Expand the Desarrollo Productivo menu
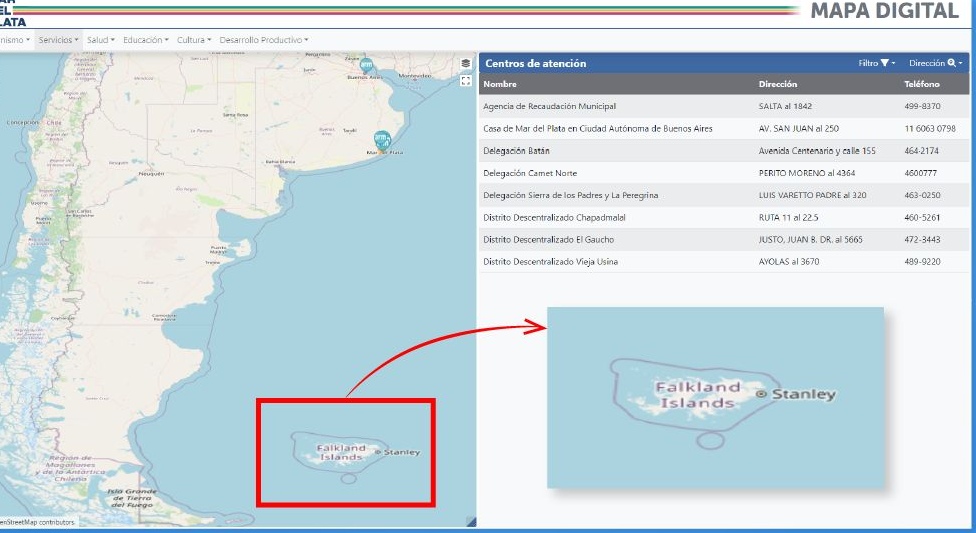 tap(264, 40)
